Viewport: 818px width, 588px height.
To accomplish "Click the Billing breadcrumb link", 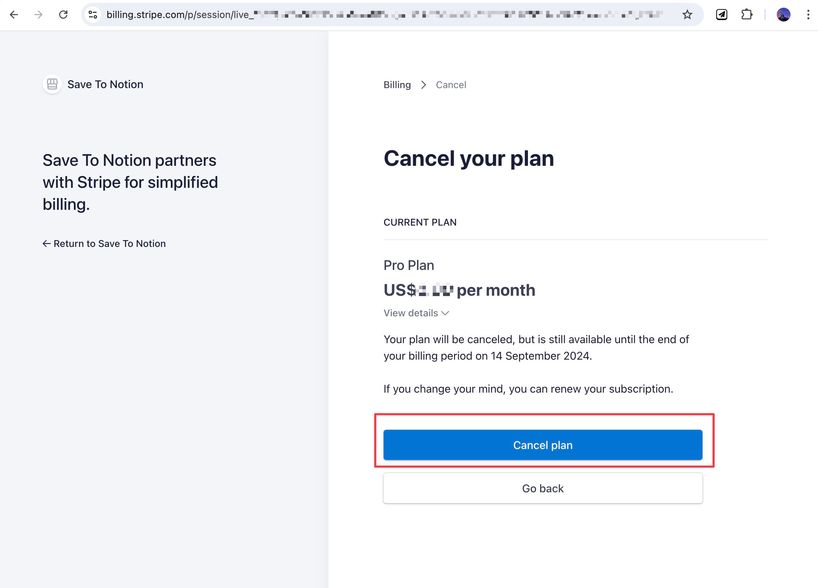I will [x=396, y=85].
